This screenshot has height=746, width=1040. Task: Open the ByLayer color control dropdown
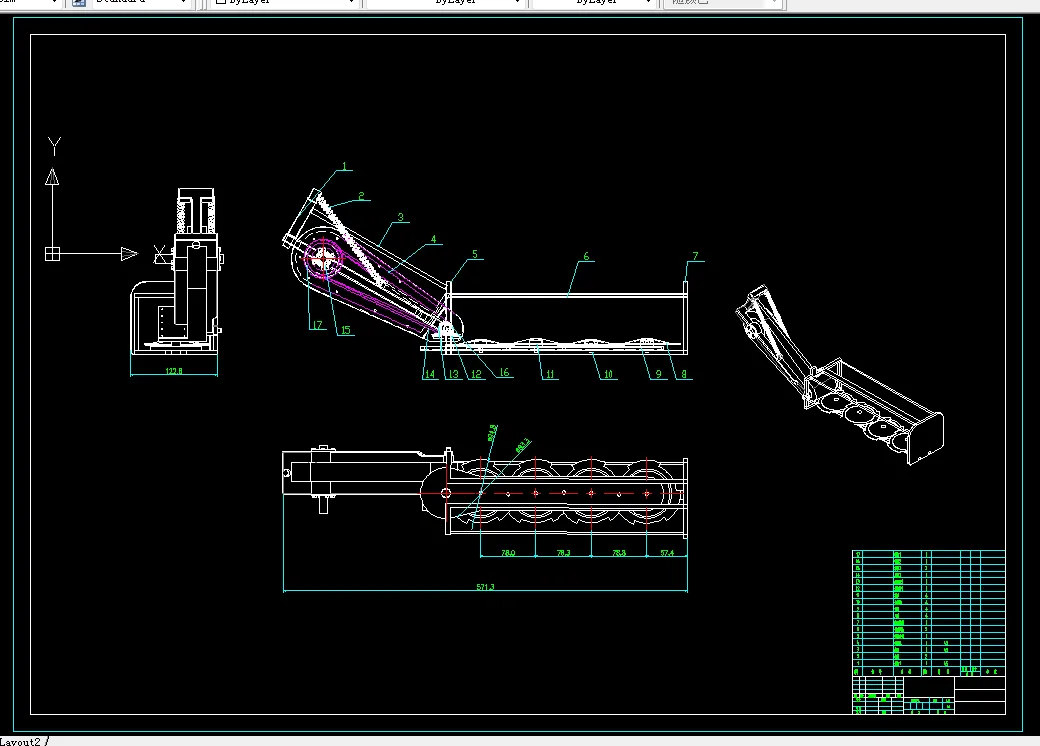[285, 3]
